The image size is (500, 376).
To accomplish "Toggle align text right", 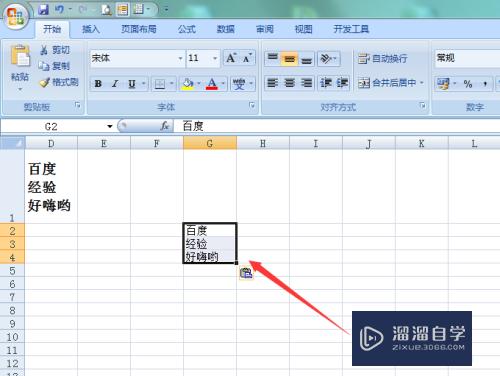I will (x=306, y=82).
